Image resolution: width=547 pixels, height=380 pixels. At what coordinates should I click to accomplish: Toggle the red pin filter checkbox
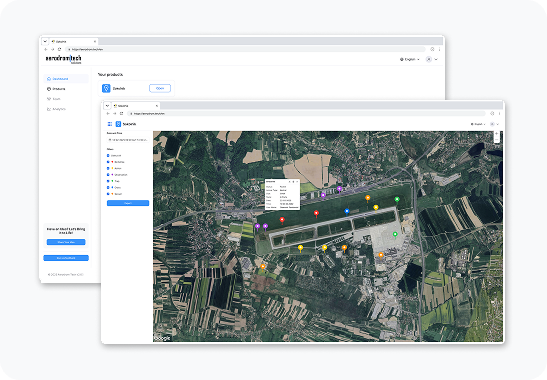pos(108,162)
